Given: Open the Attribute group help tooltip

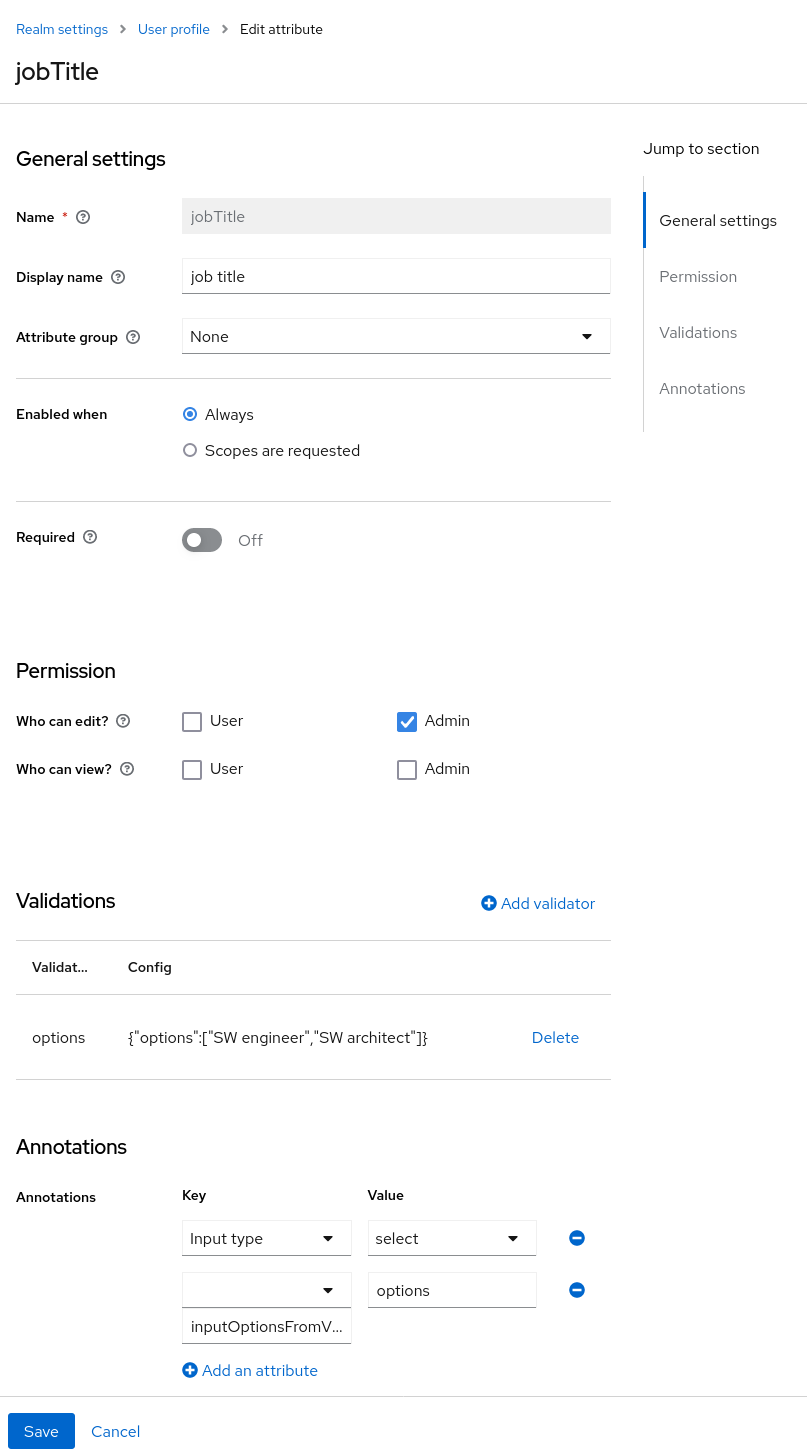Looking at the screenshot, I should [x=133, y=337].
